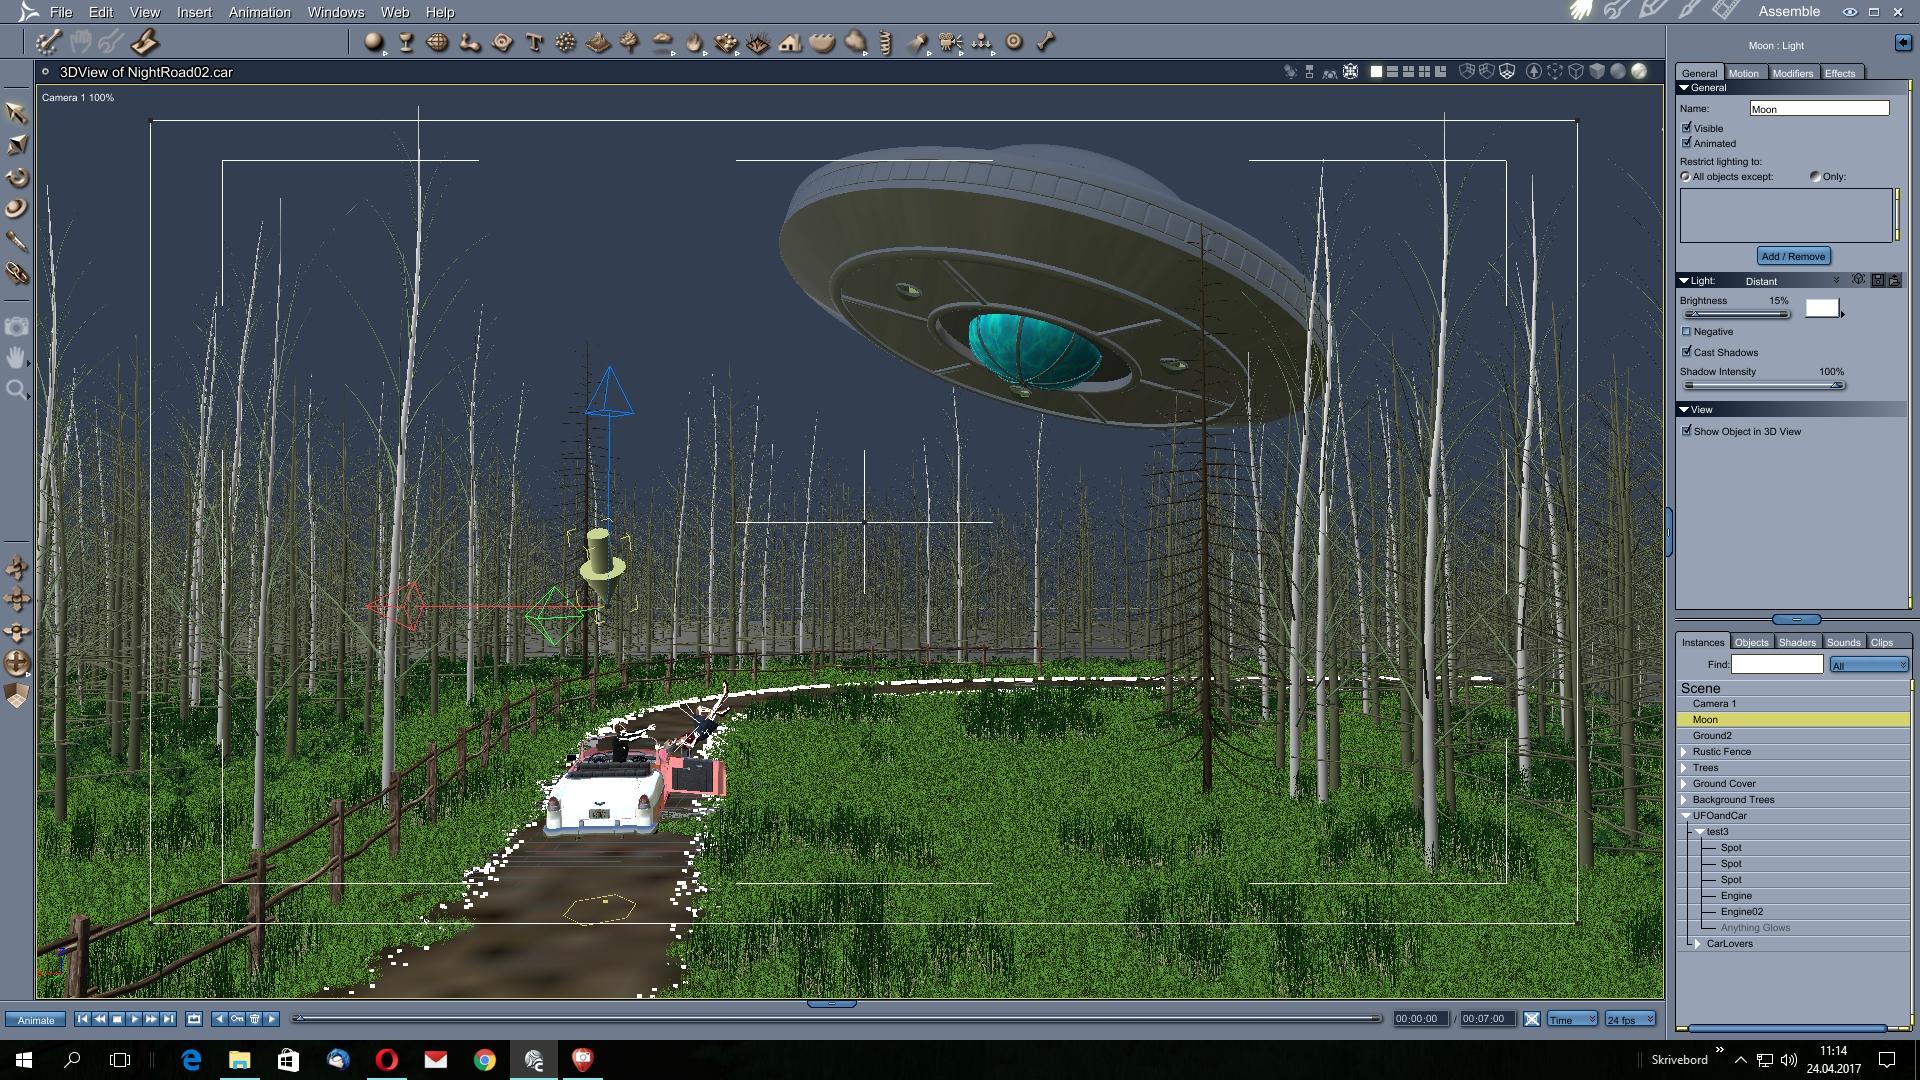Screen dimensions: 1920x1080
Task: Click the tree/plant insert icon
Action: (x=630, y=42)
